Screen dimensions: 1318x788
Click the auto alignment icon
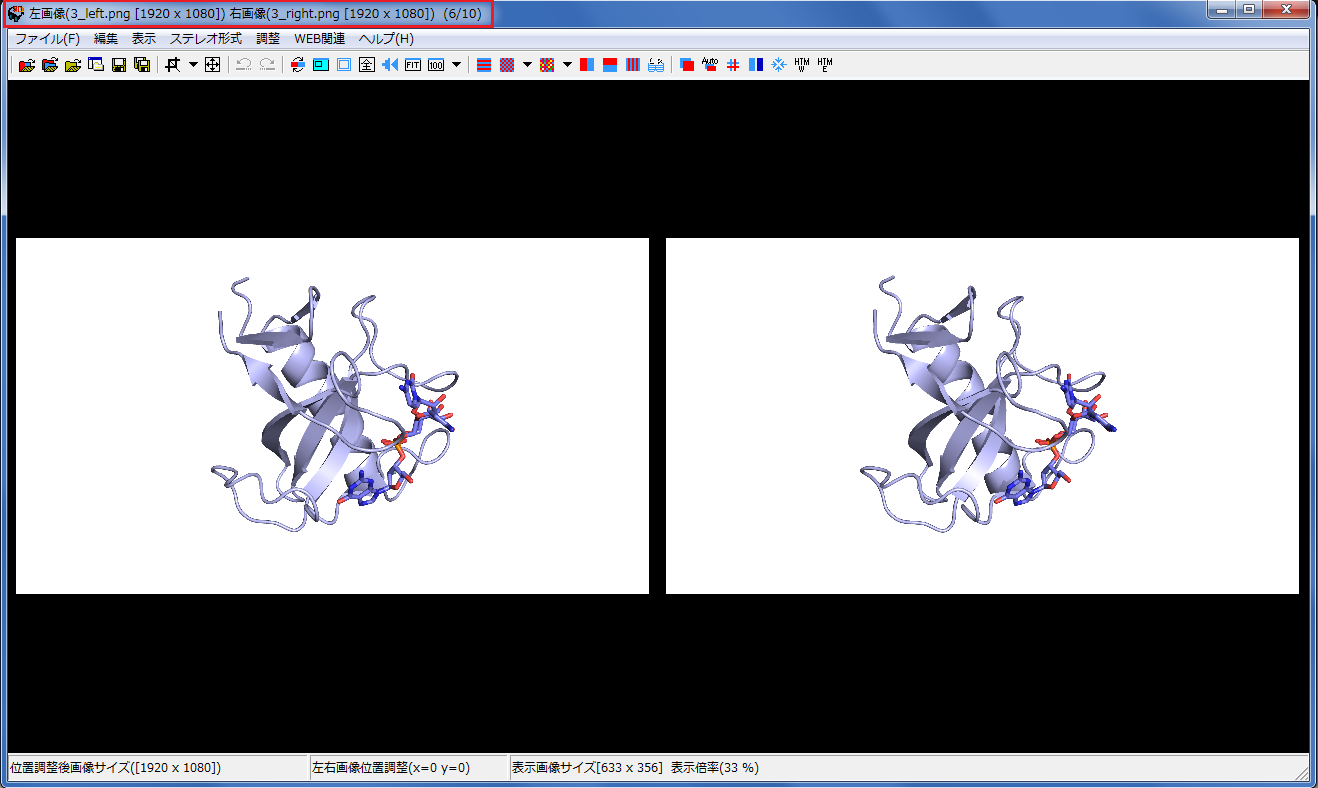pos(710,65)
